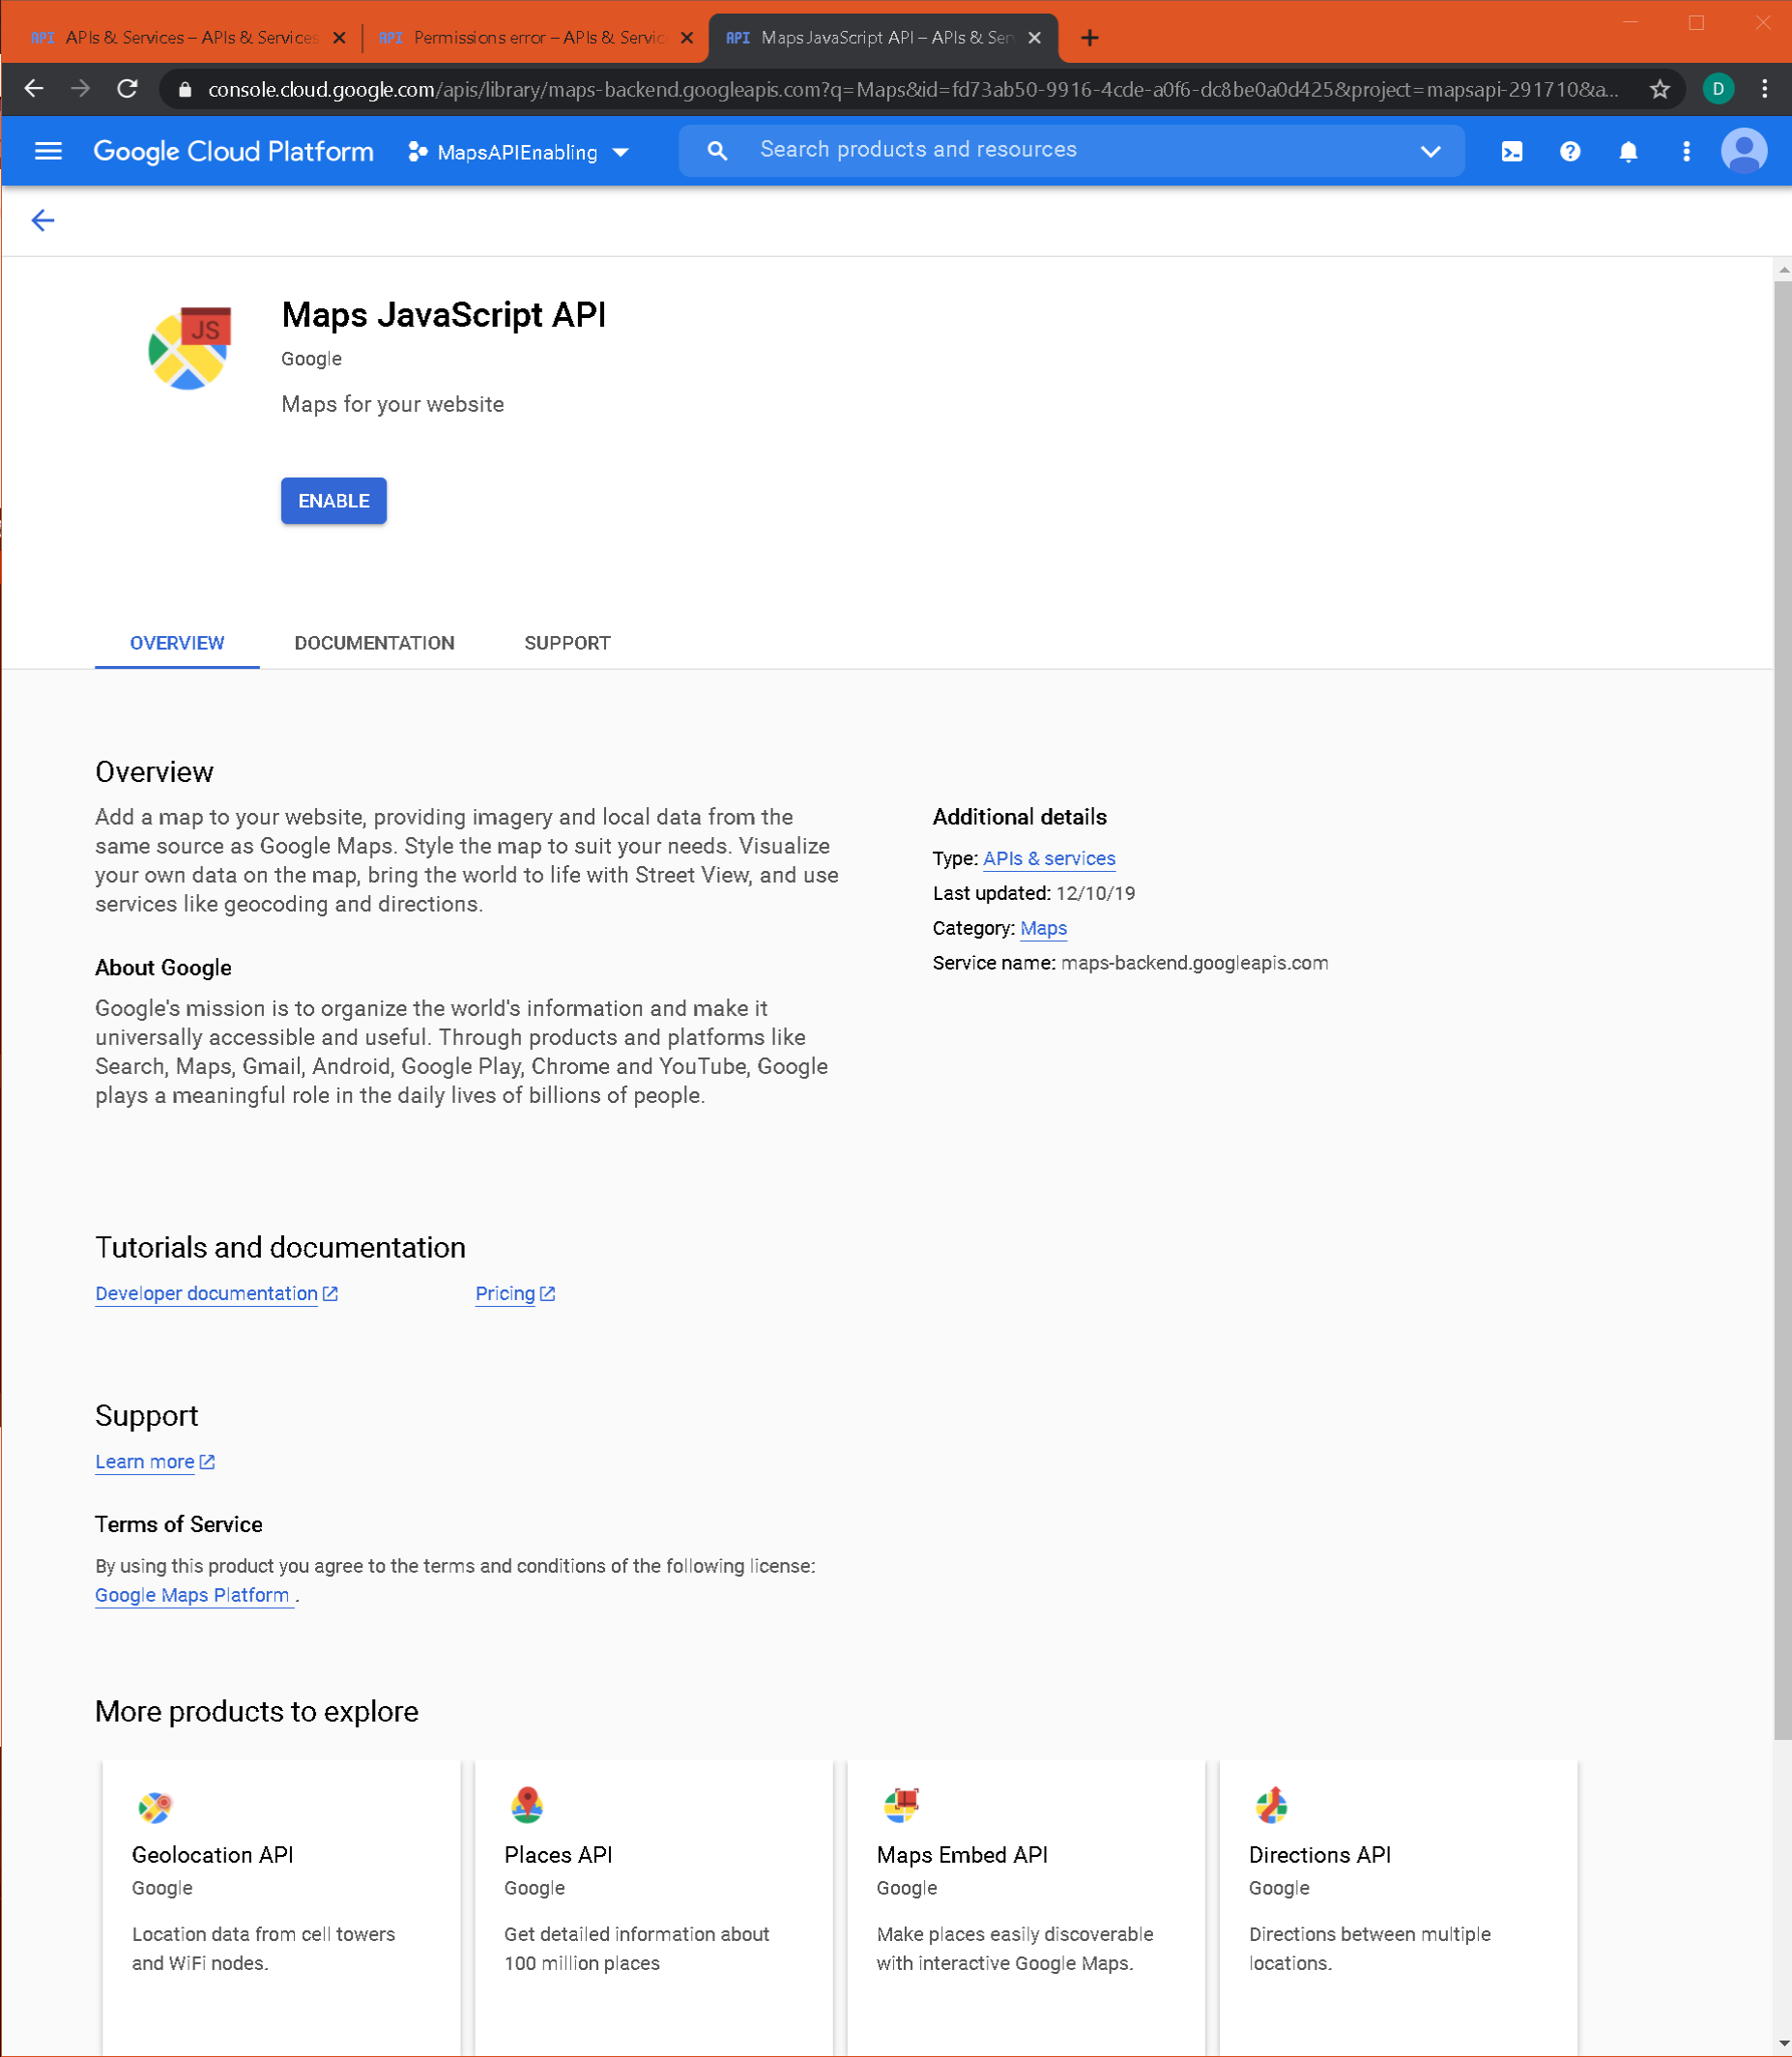Expand the MapsAPIEnabling project selector
The image size is (1792, 2057).
click(x=519, y=152)
